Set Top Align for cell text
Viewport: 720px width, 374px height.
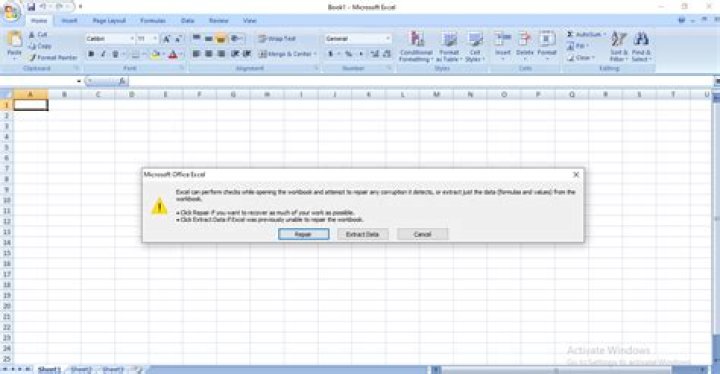pyautogui.click(x=196, y=39)
